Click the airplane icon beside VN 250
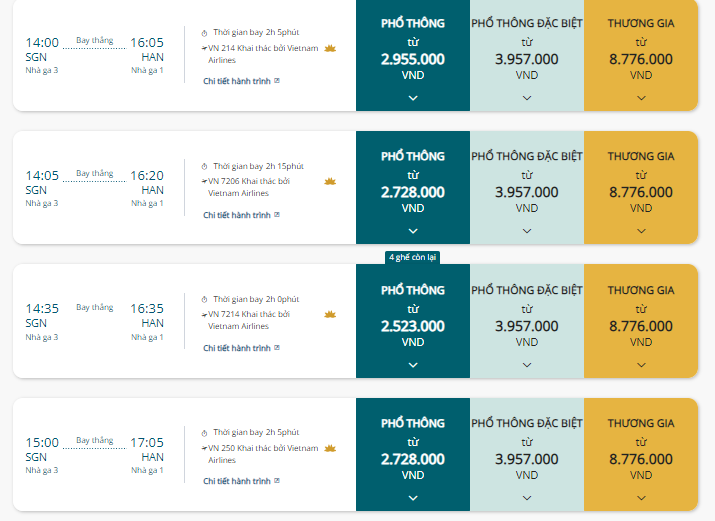Image resolution: width=715 pixels, height=521 pixels. coord(204,448)
